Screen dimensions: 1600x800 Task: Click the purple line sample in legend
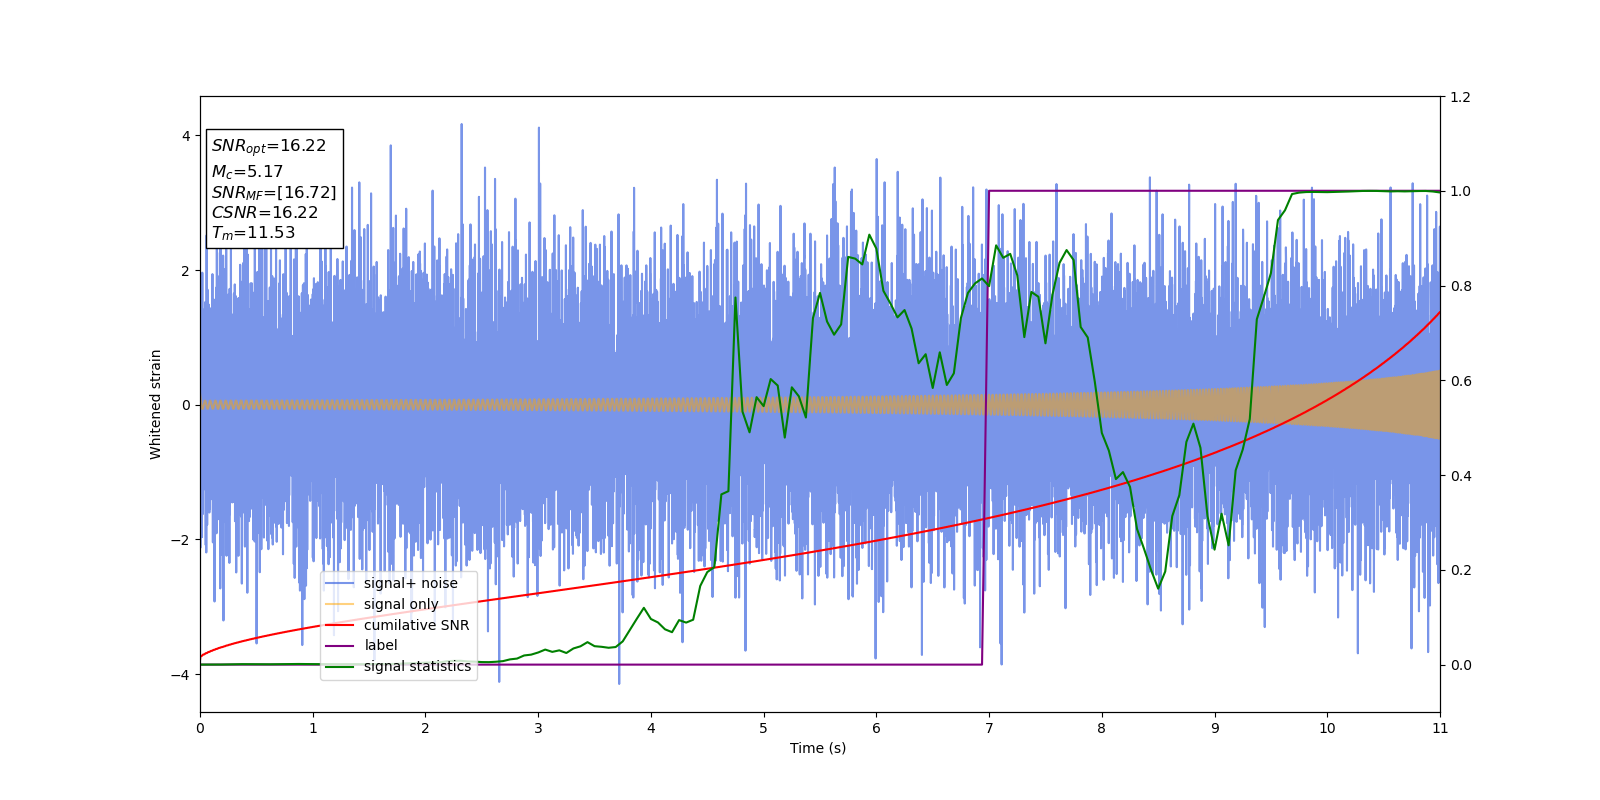(340, 645)
